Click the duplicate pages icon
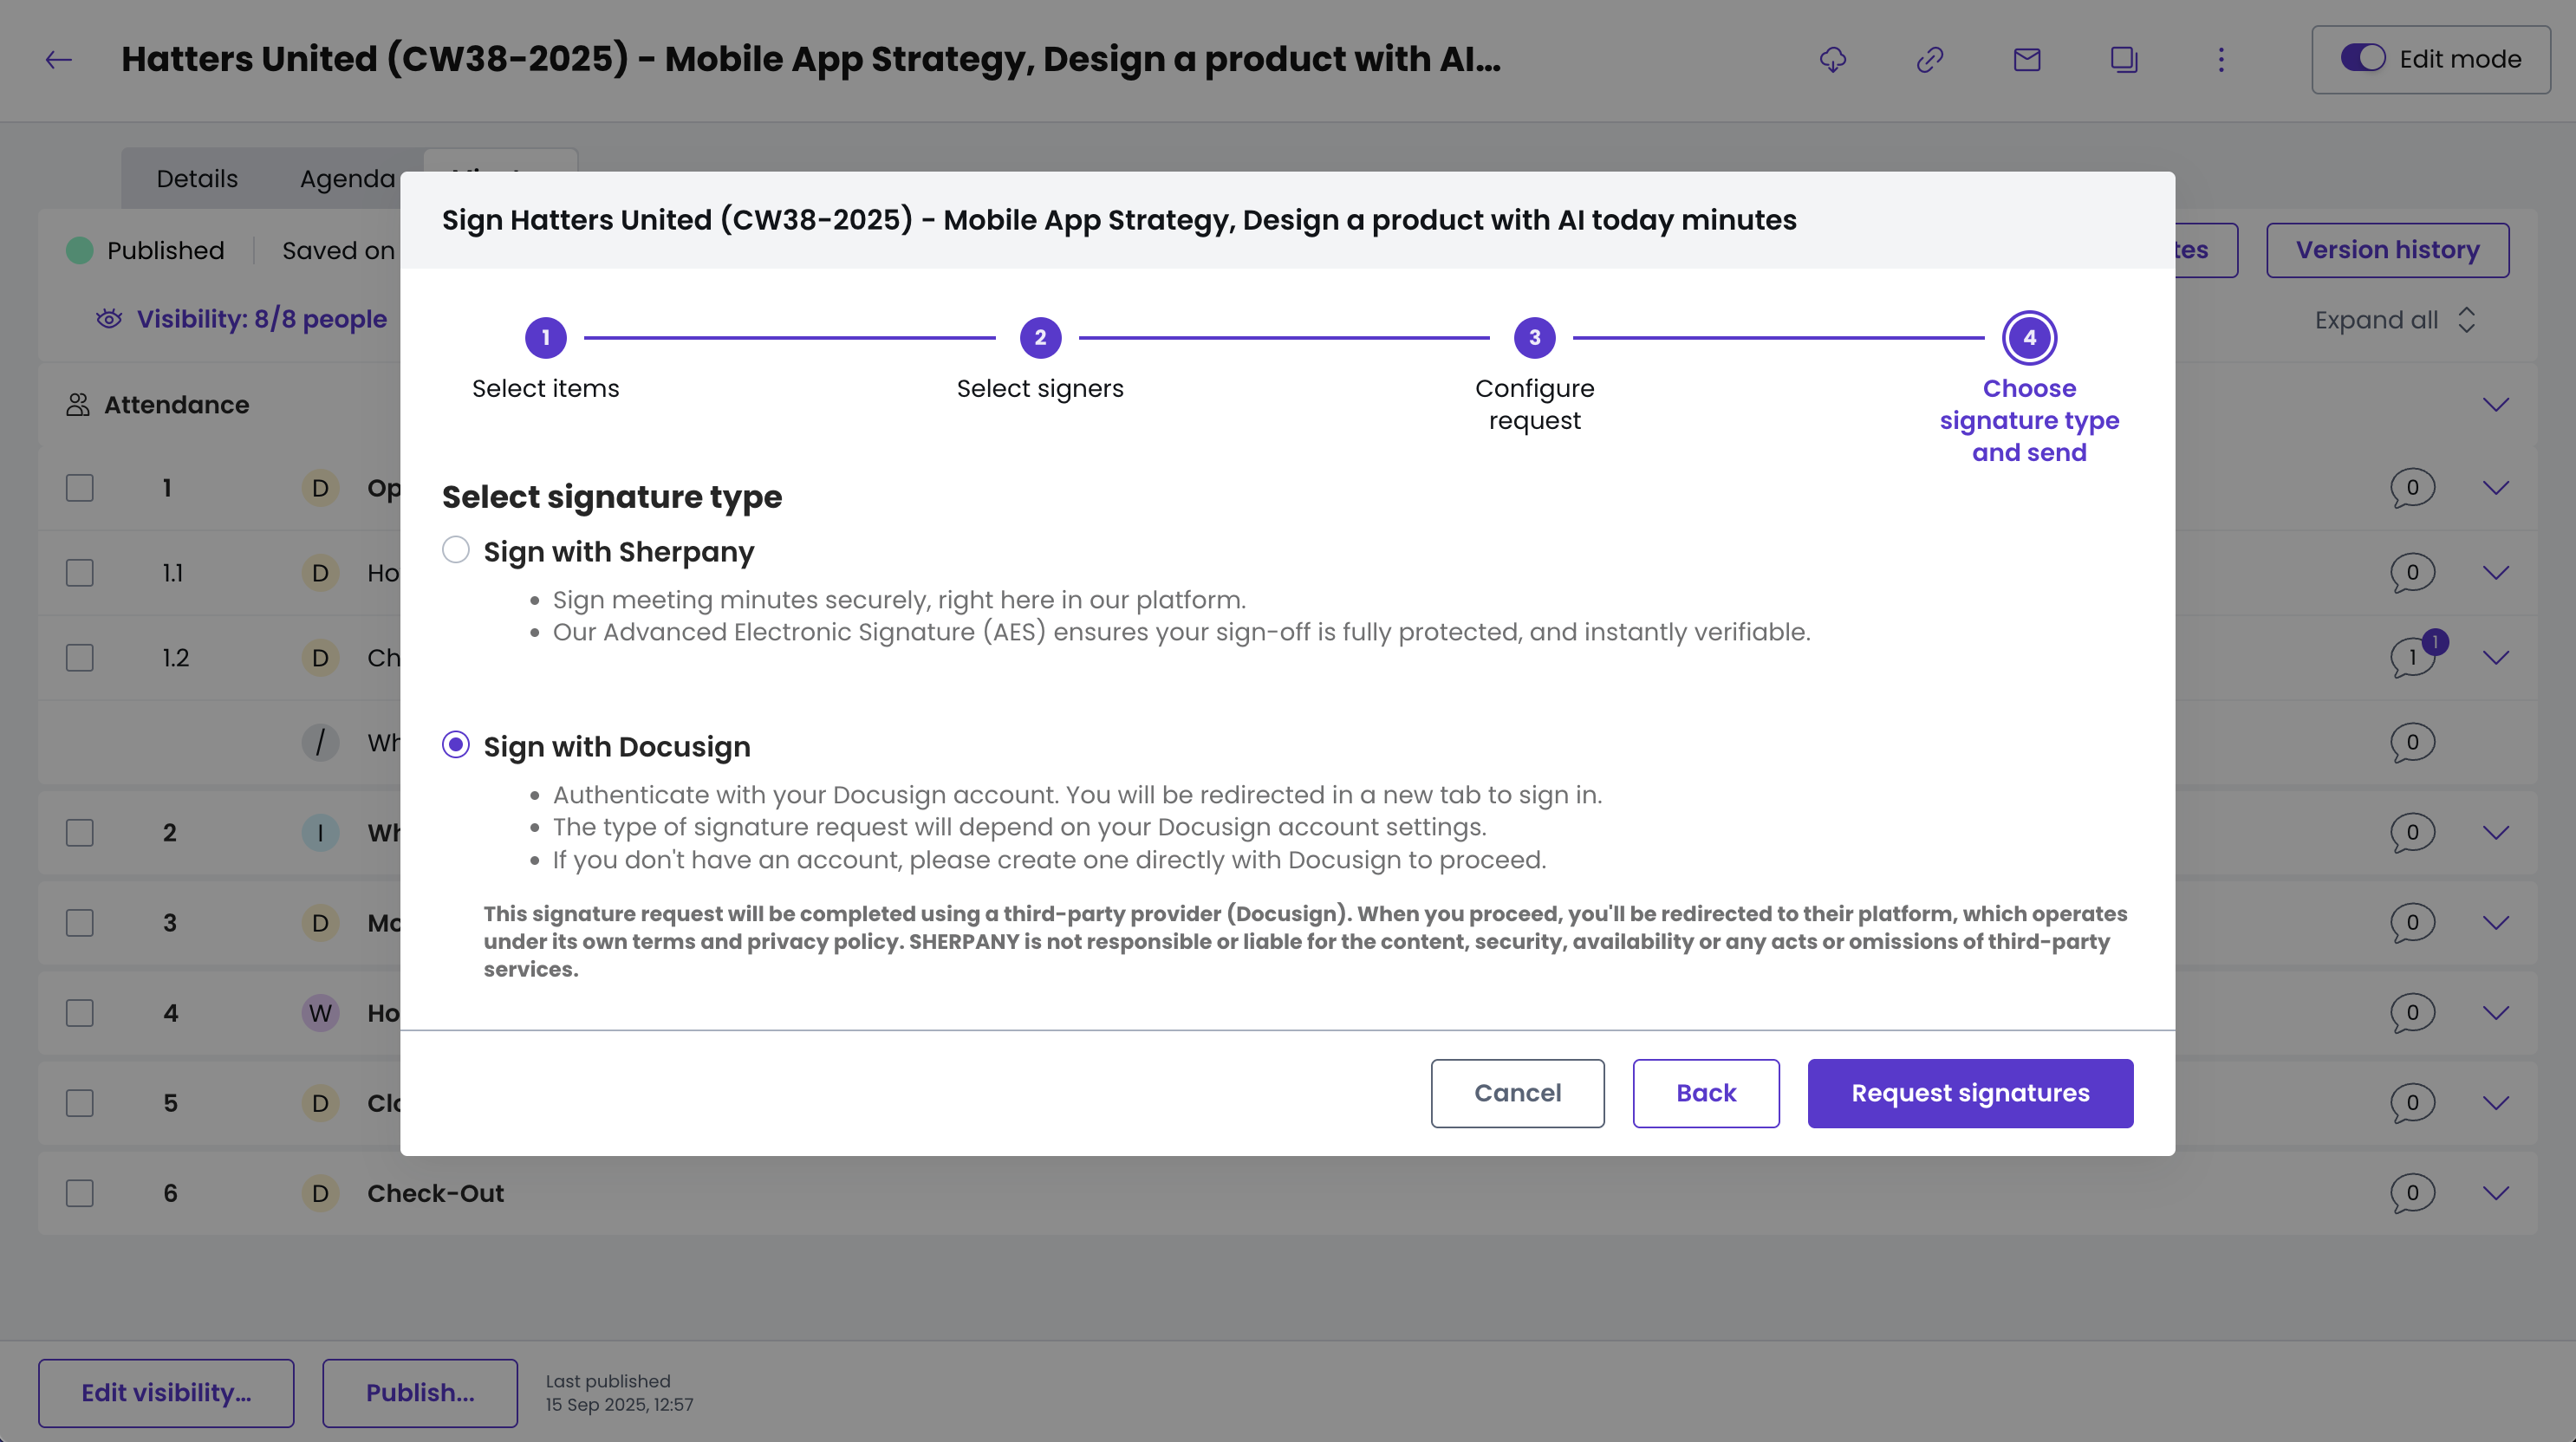The height and width of the screenshot is (1442, 2576). pyautogui.click(x=2123, y=60)
